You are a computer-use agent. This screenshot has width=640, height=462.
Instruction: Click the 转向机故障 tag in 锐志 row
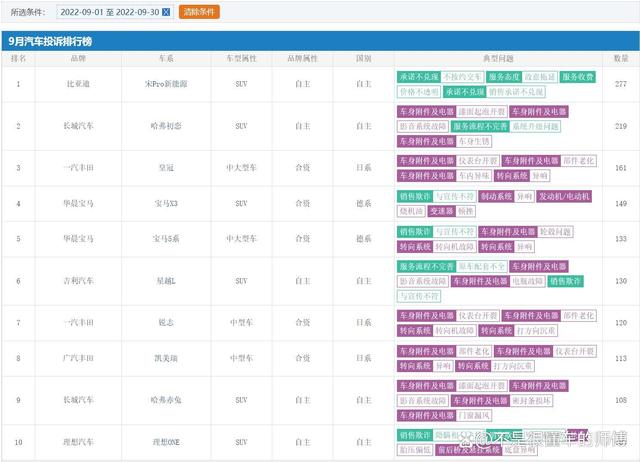[x=455, y=331]
